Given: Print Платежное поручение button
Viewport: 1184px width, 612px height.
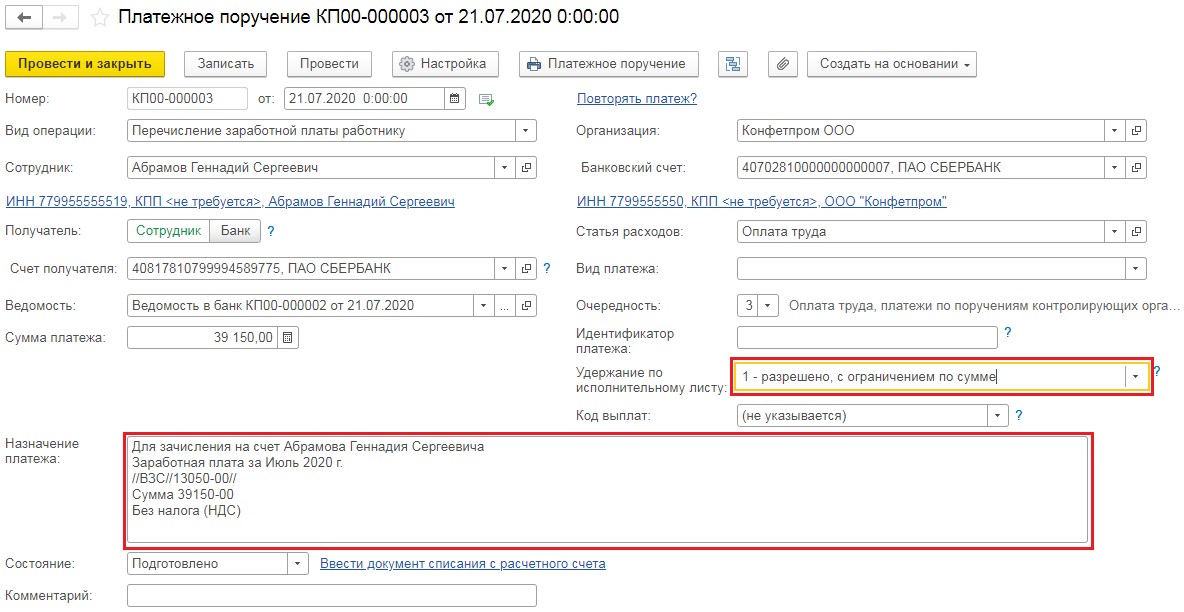Looking at the screenshot, I should click(609, 64).
